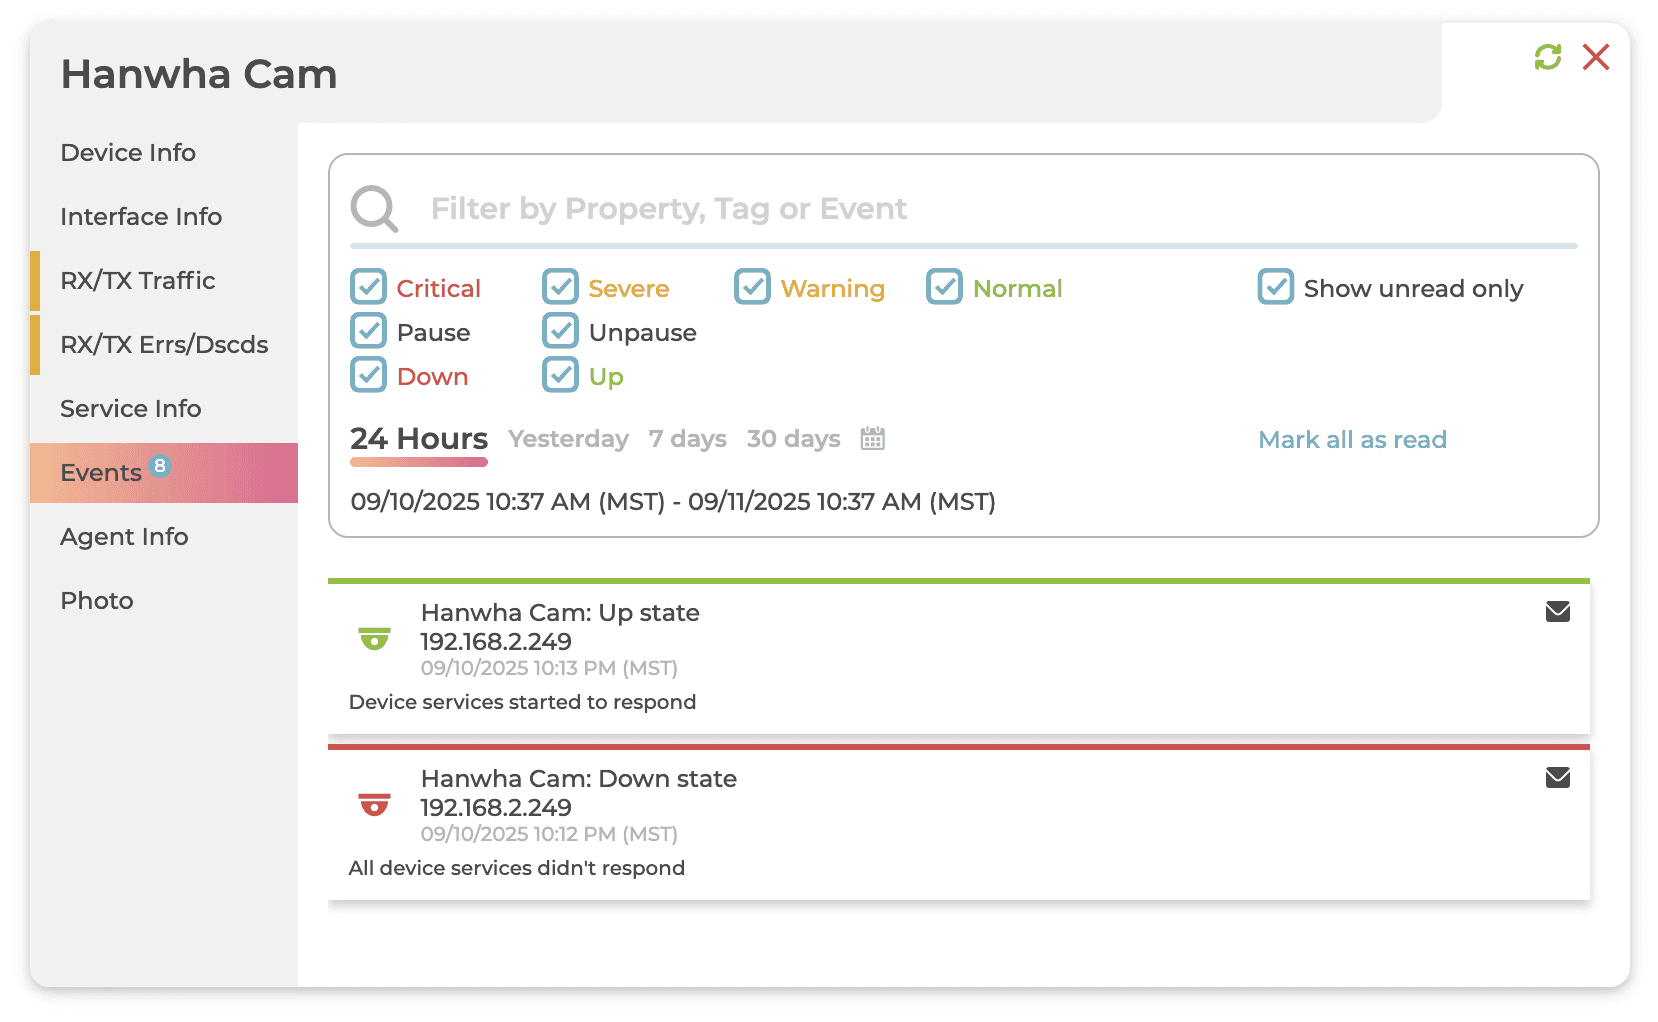Open the custom date calendar icon

click(873, 438)
